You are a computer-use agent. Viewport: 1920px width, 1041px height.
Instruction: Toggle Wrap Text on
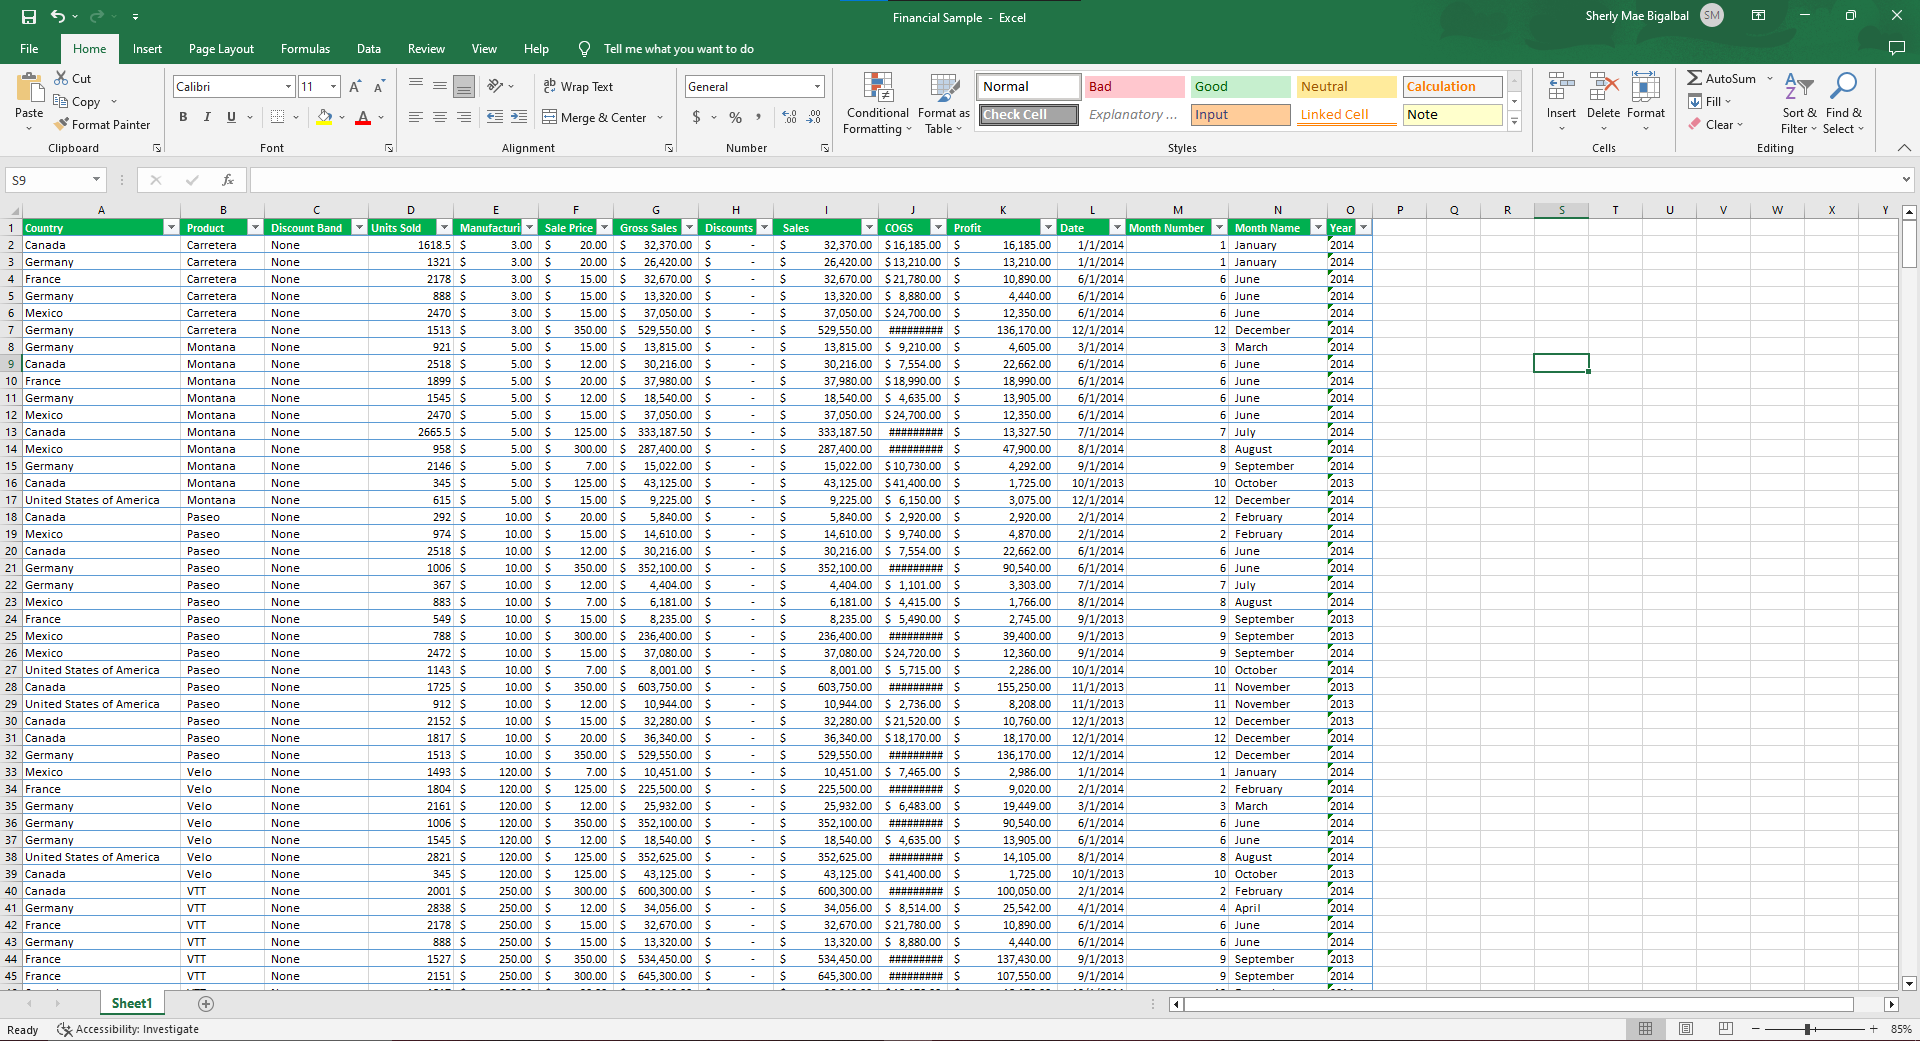[x=578, y=87]
